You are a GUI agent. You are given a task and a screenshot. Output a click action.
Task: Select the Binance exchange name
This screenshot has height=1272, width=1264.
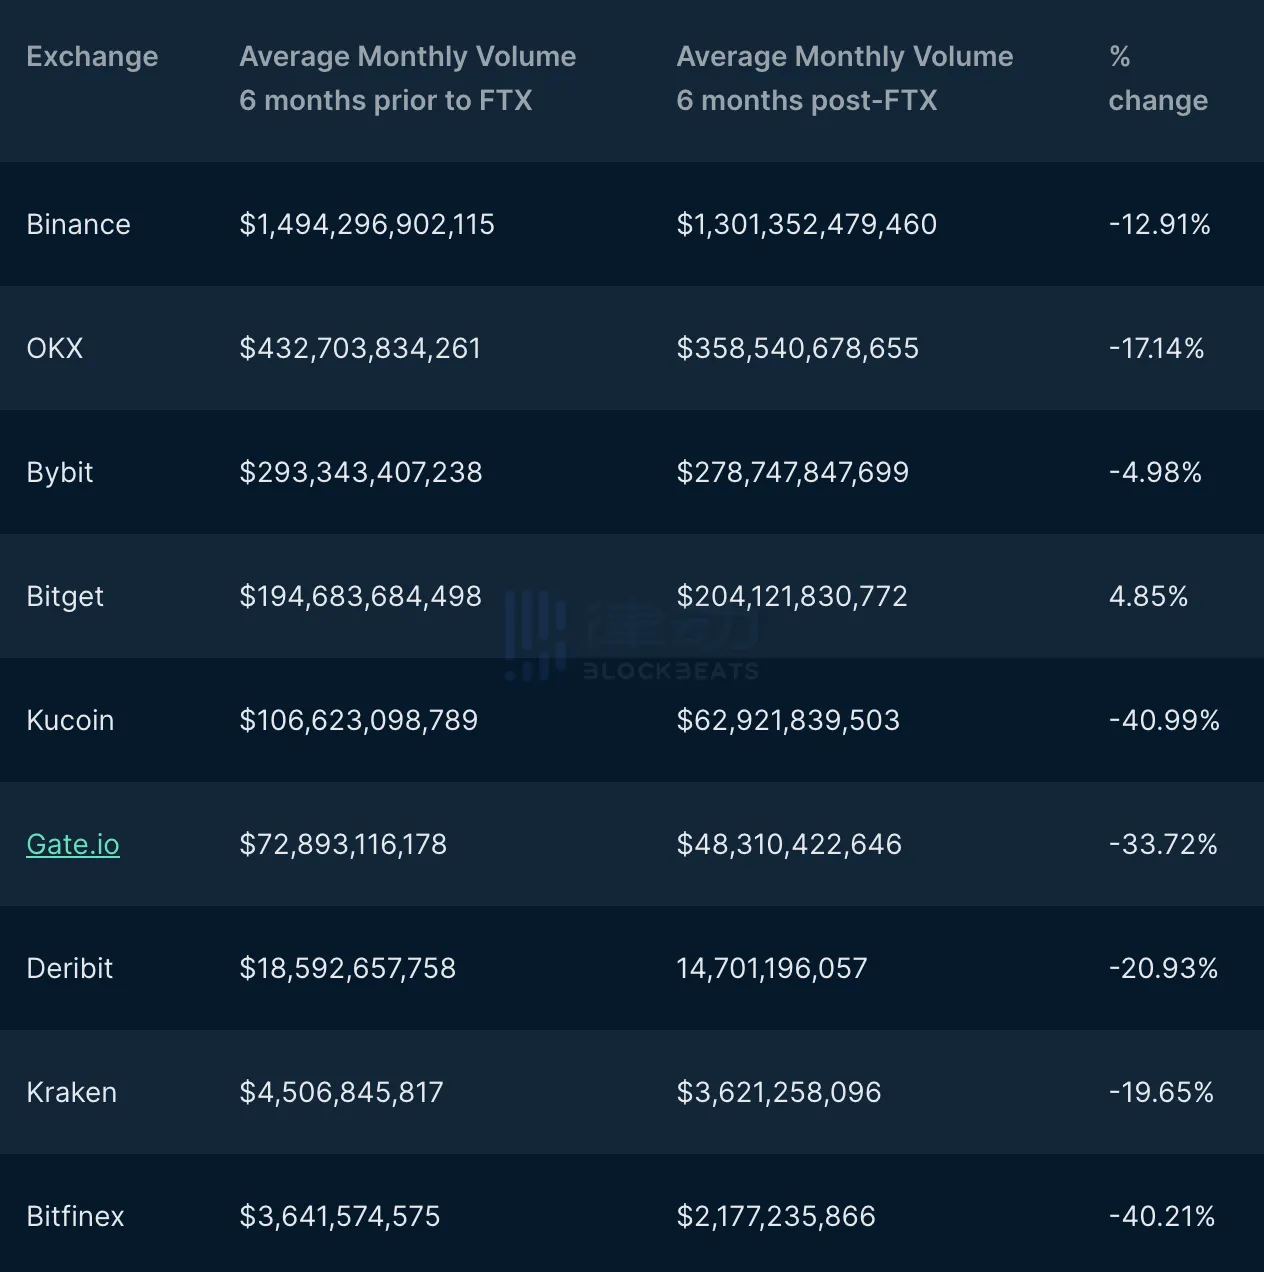[78, 224]
